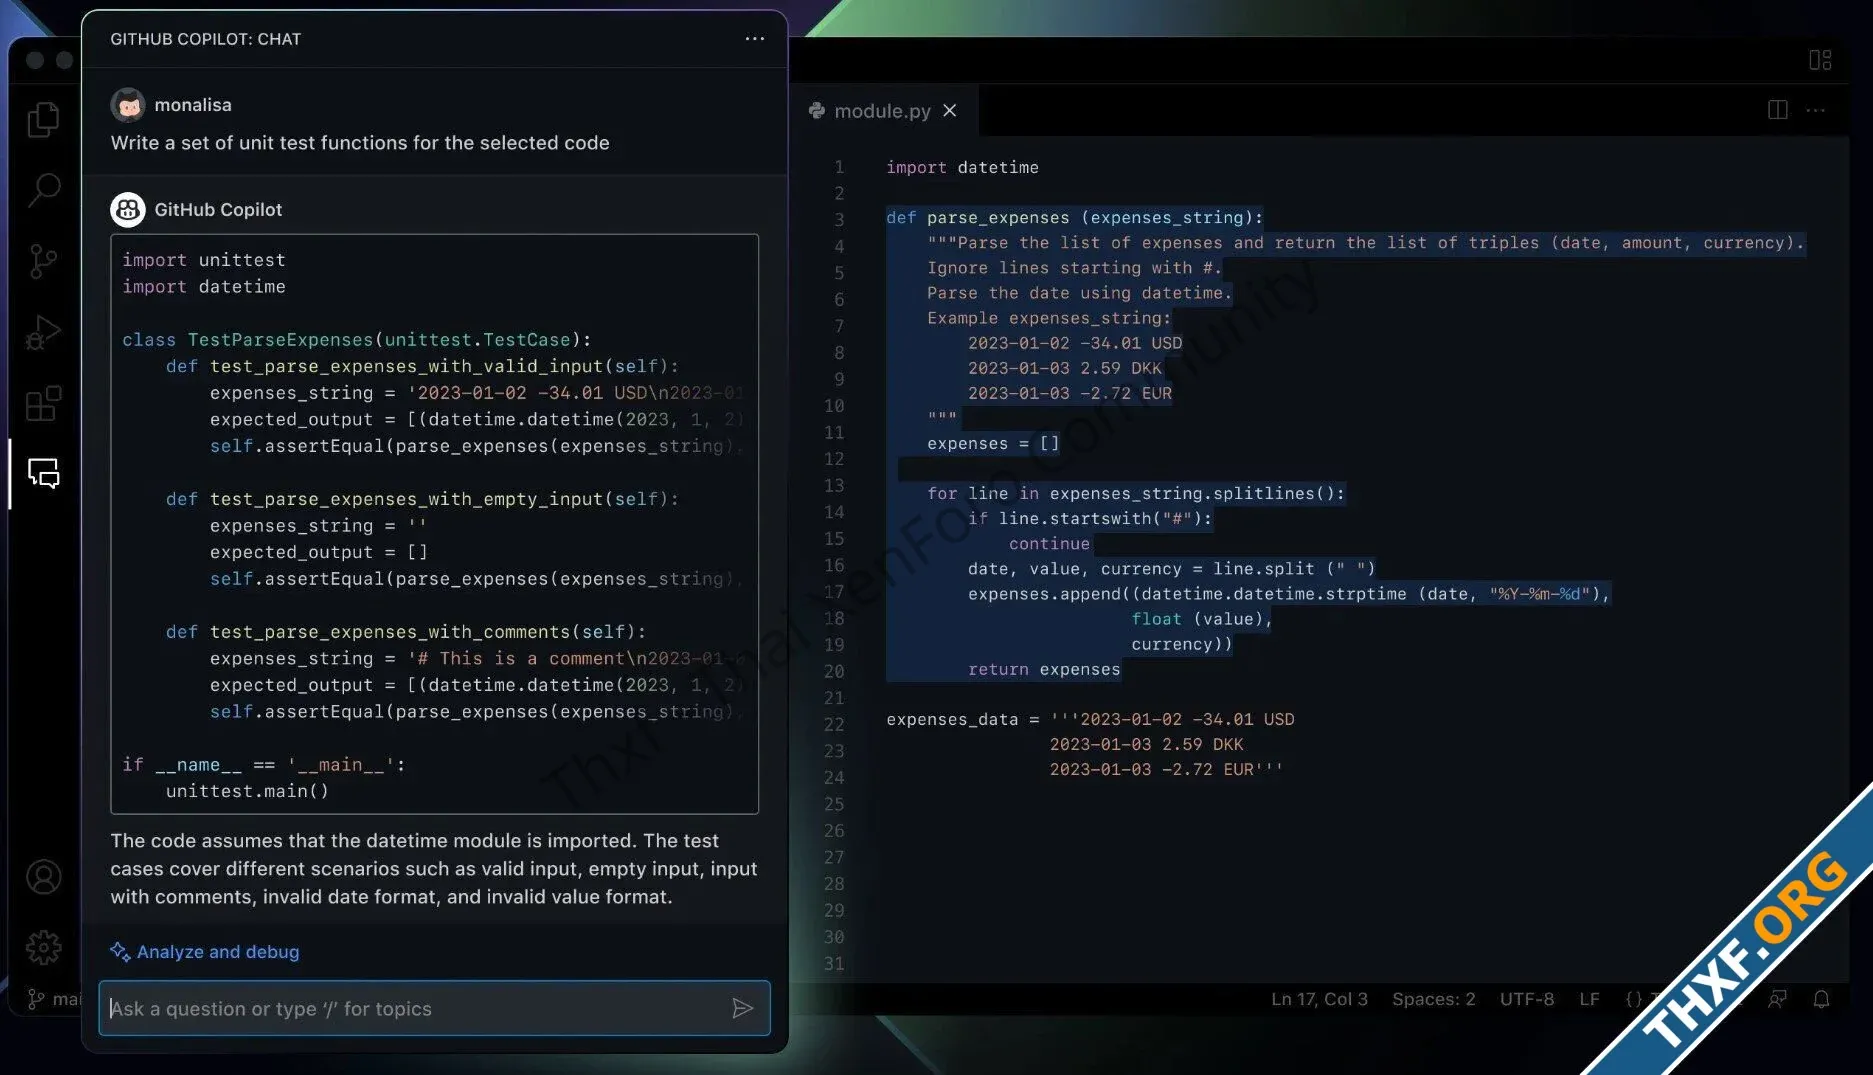Open Source Control branch icon

(x=43, y=261)
